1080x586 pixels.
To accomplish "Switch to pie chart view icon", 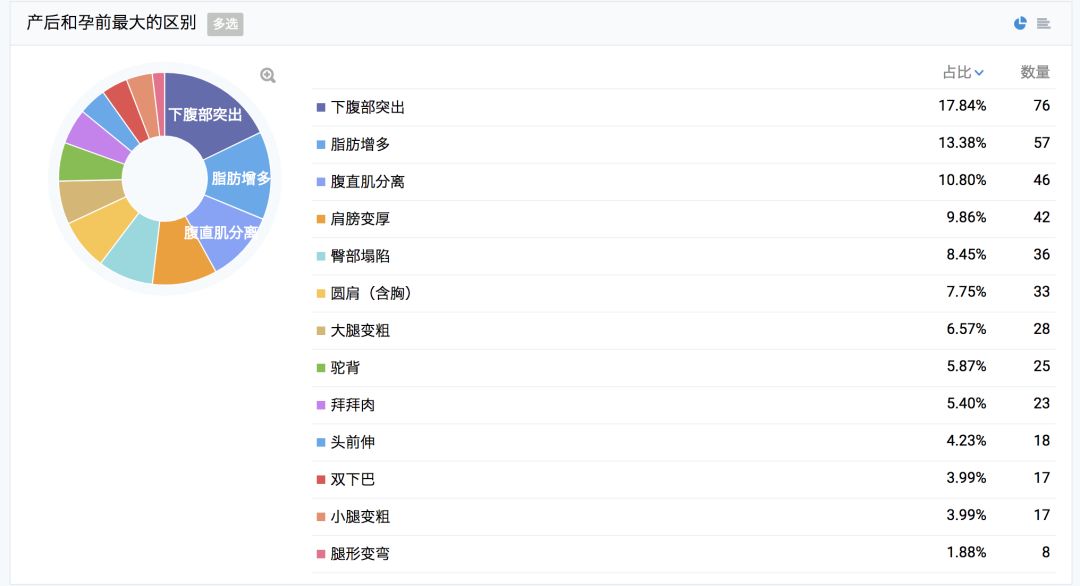I will coord(1020,23).
